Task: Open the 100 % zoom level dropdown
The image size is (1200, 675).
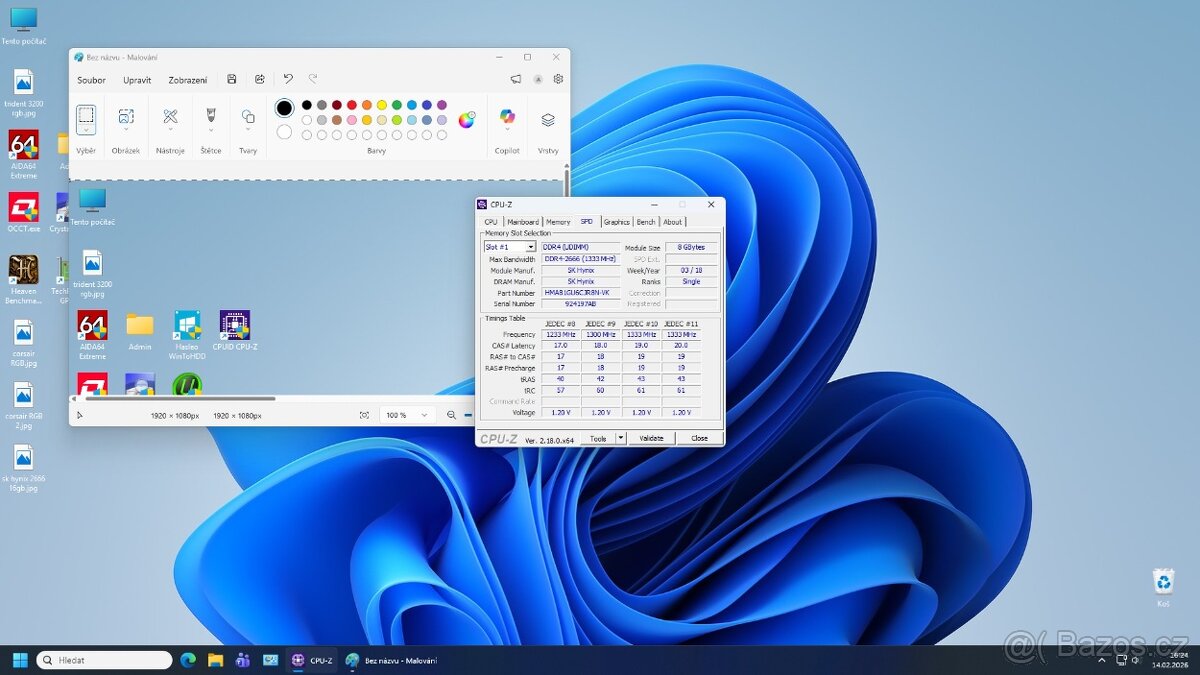Action: point(408,415)
